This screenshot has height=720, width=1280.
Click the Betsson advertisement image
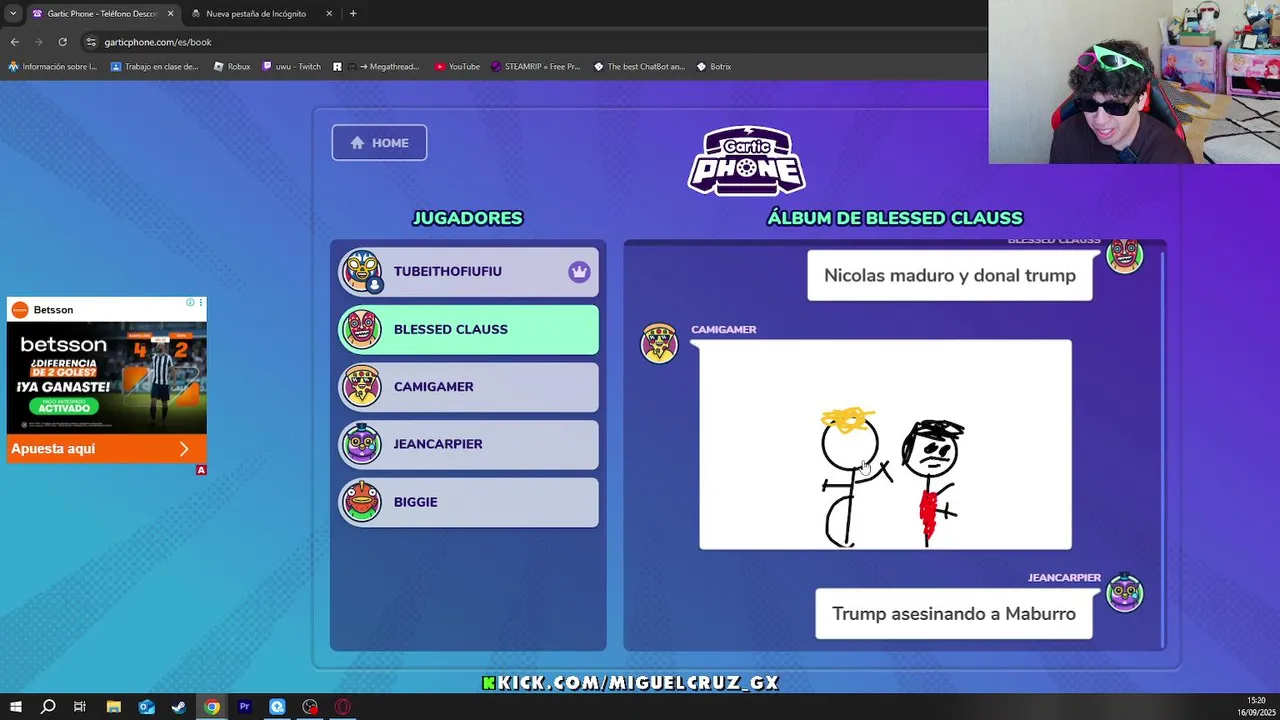tap(106, 378)
